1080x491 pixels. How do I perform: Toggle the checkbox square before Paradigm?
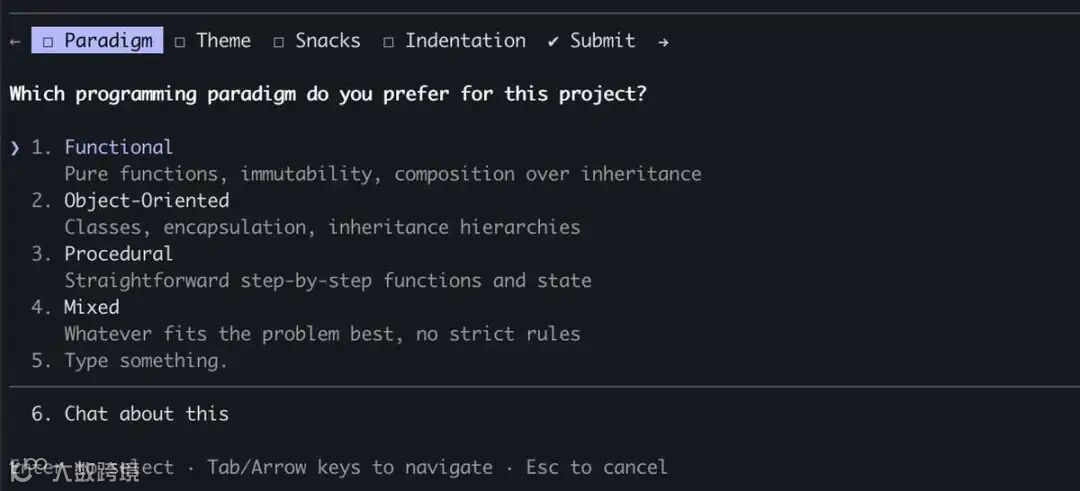[48, 41]
